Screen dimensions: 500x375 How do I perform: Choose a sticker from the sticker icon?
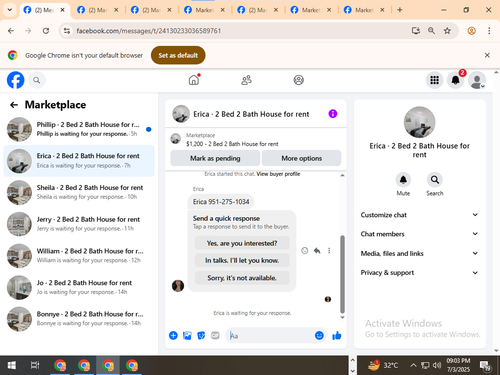pyautogui.click(x=201, y=335)
